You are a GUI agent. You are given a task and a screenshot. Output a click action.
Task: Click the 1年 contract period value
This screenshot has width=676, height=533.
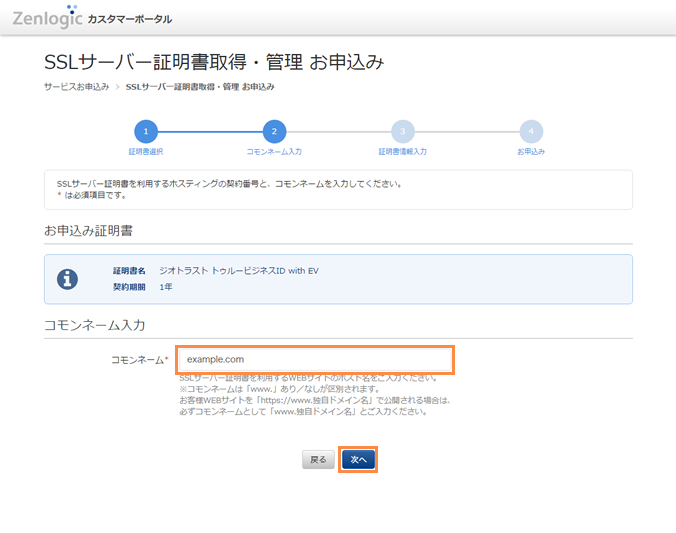point(166,287)
